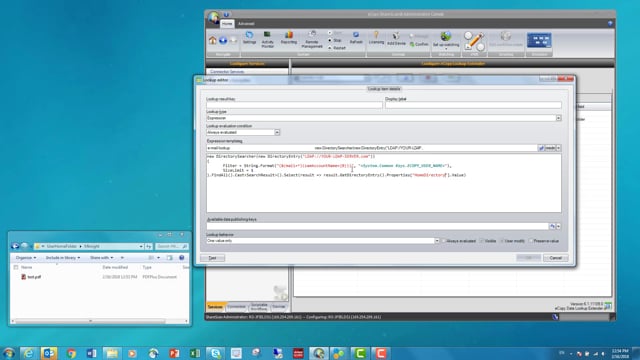Click inside the expression code editor
The height and width of the screenshot is (360, 640).
(x=384, y=183)
